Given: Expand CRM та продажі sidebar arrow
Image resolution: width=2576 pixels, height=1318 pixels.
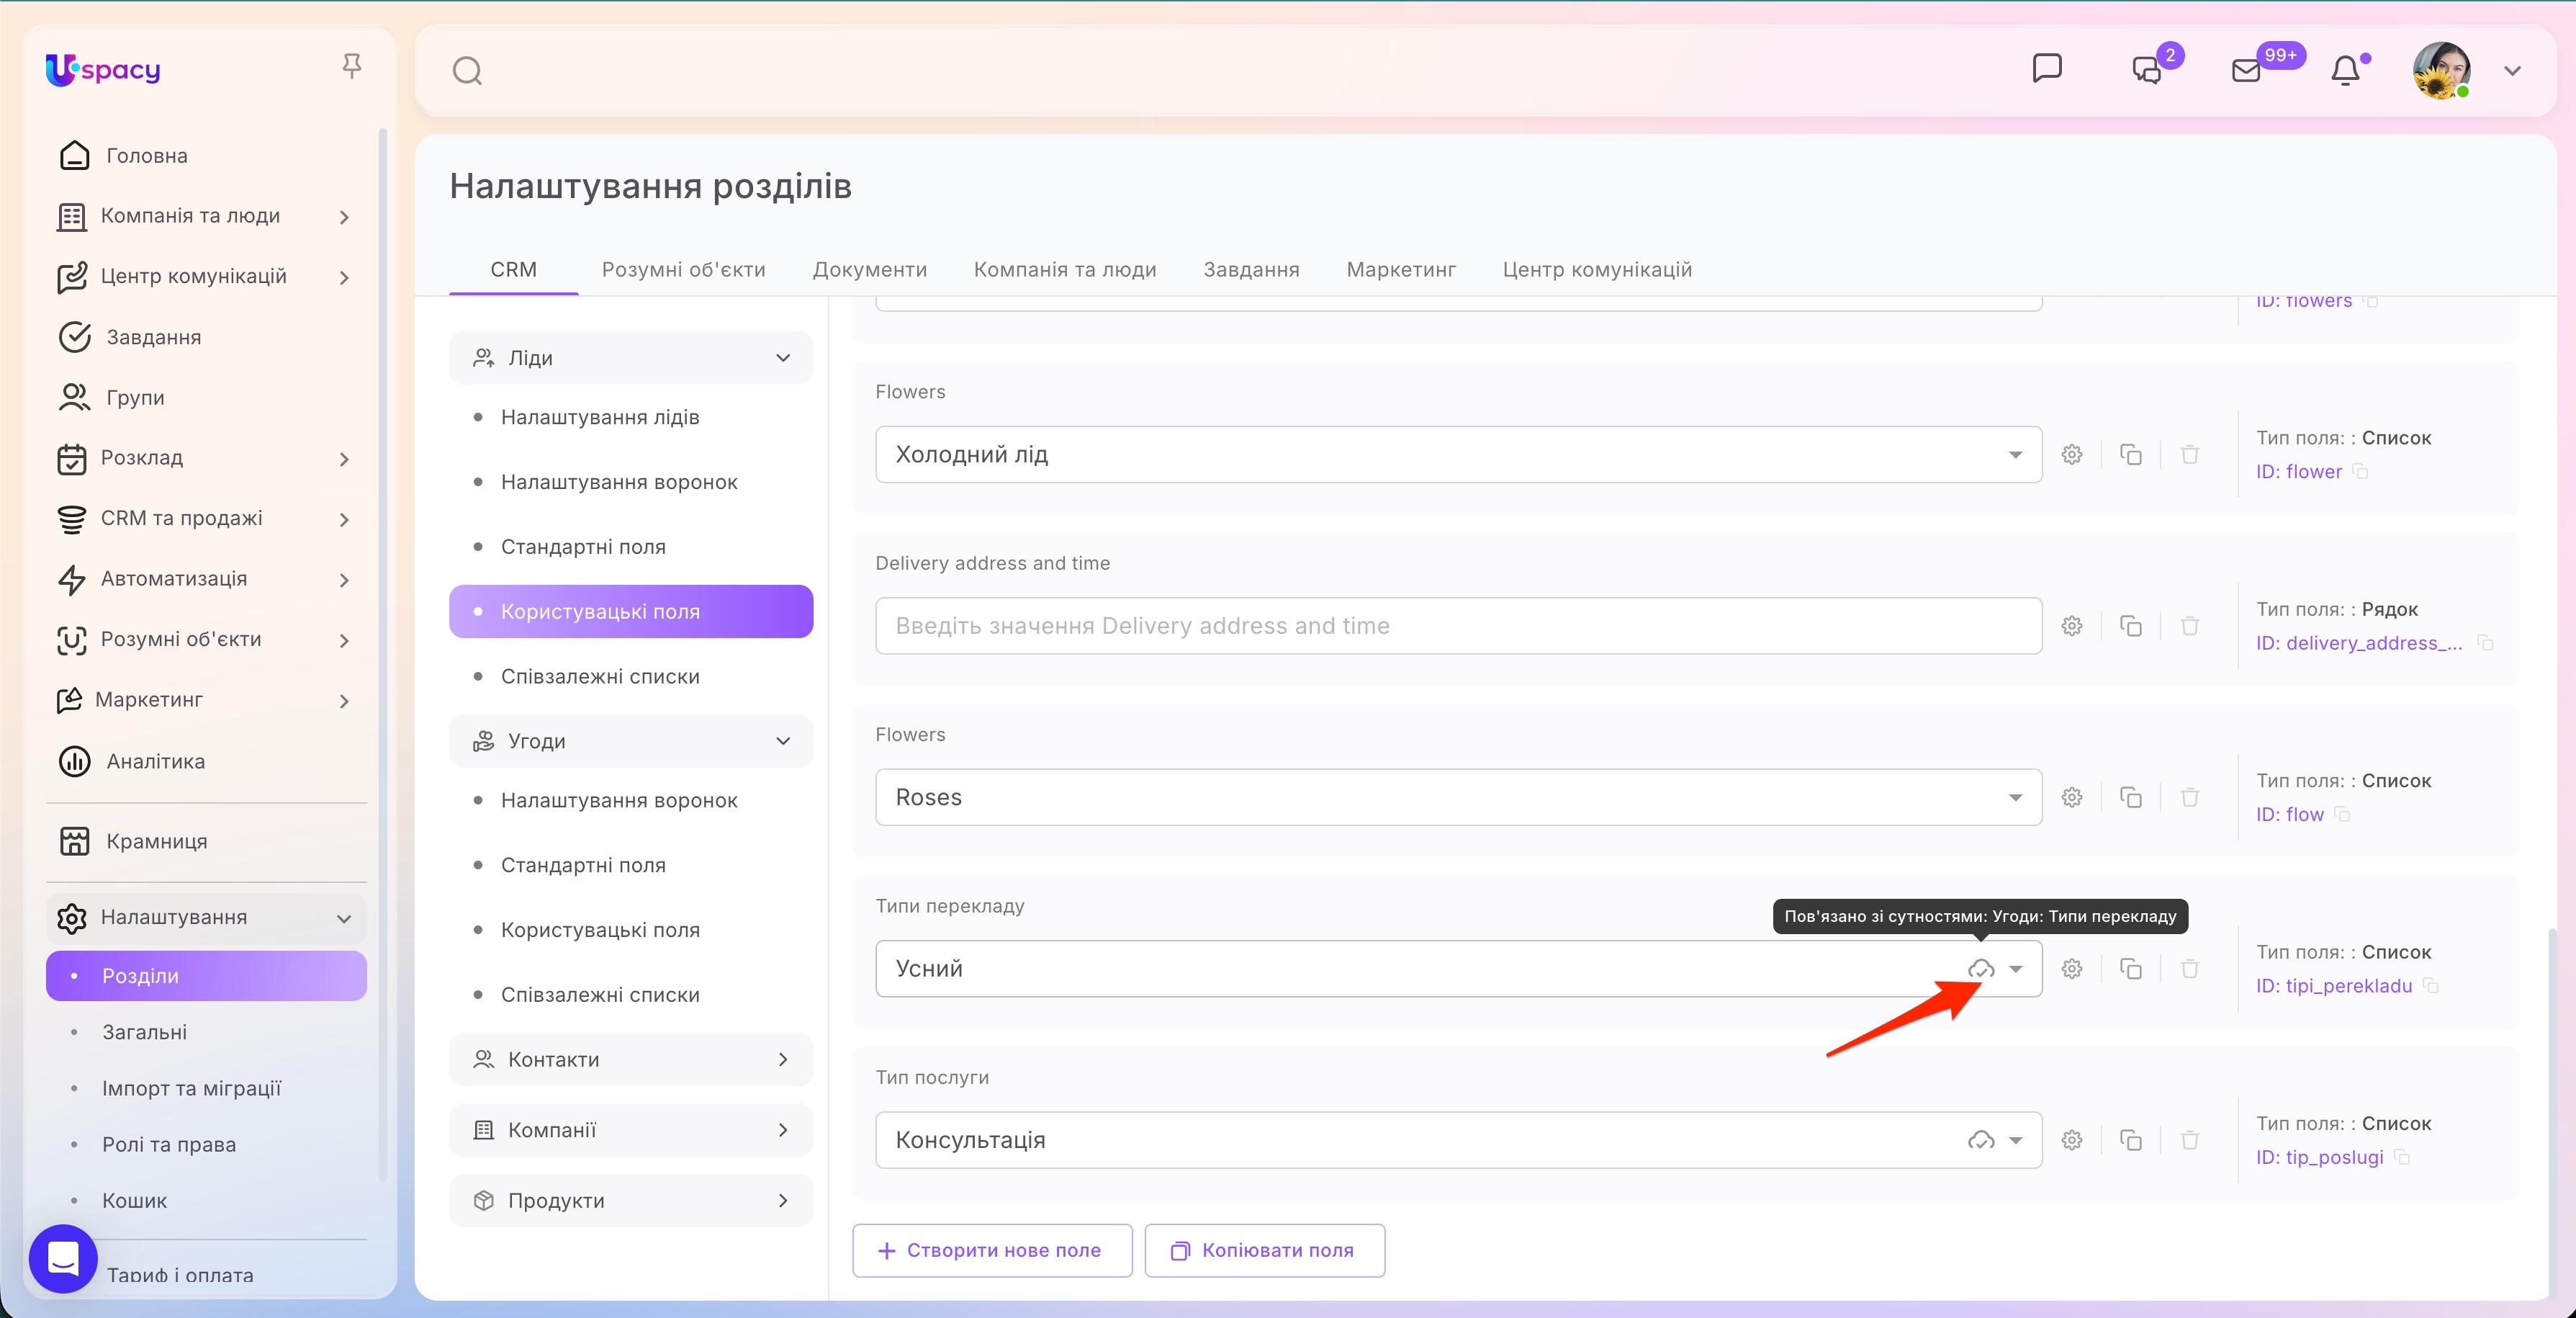Looking at the screenshot, I should click(x=344, y=519).
